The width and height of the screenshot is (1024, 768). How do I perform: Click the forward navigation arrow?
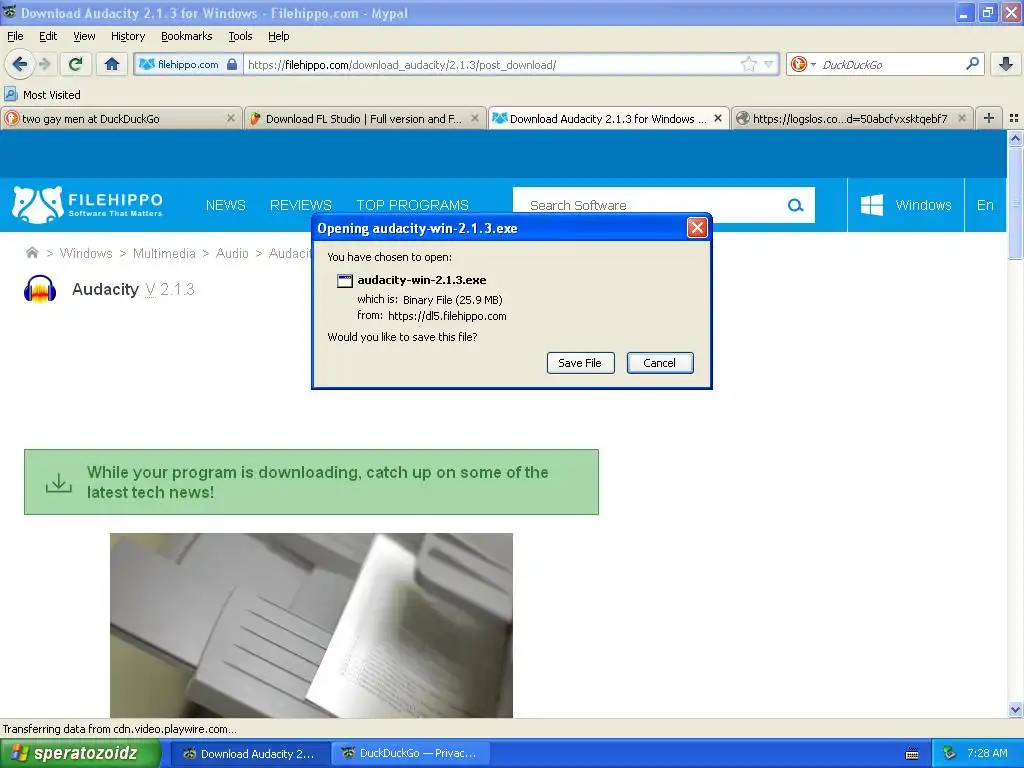[44, 64]
